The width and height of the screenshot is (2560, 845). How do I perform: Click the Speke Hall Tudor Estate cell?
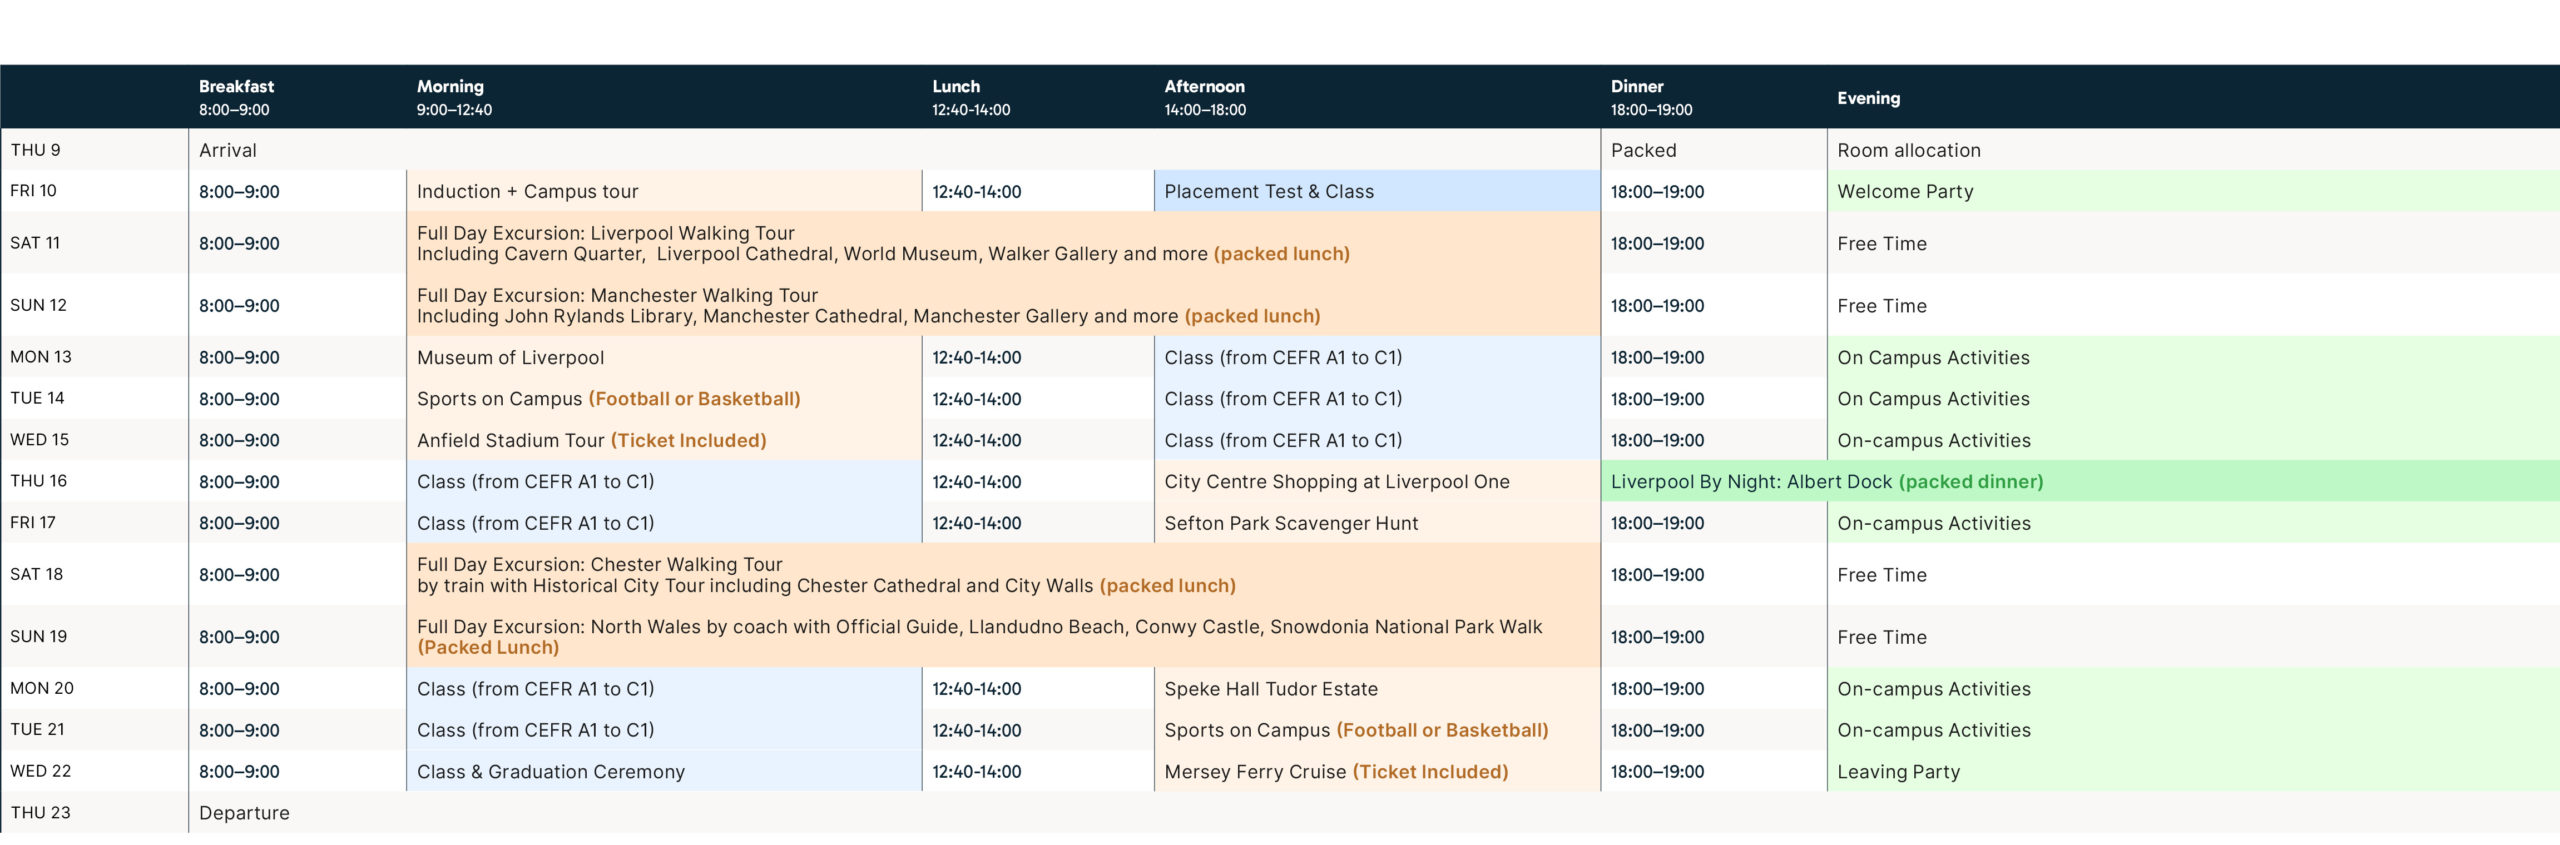(x=1270, y=688)
